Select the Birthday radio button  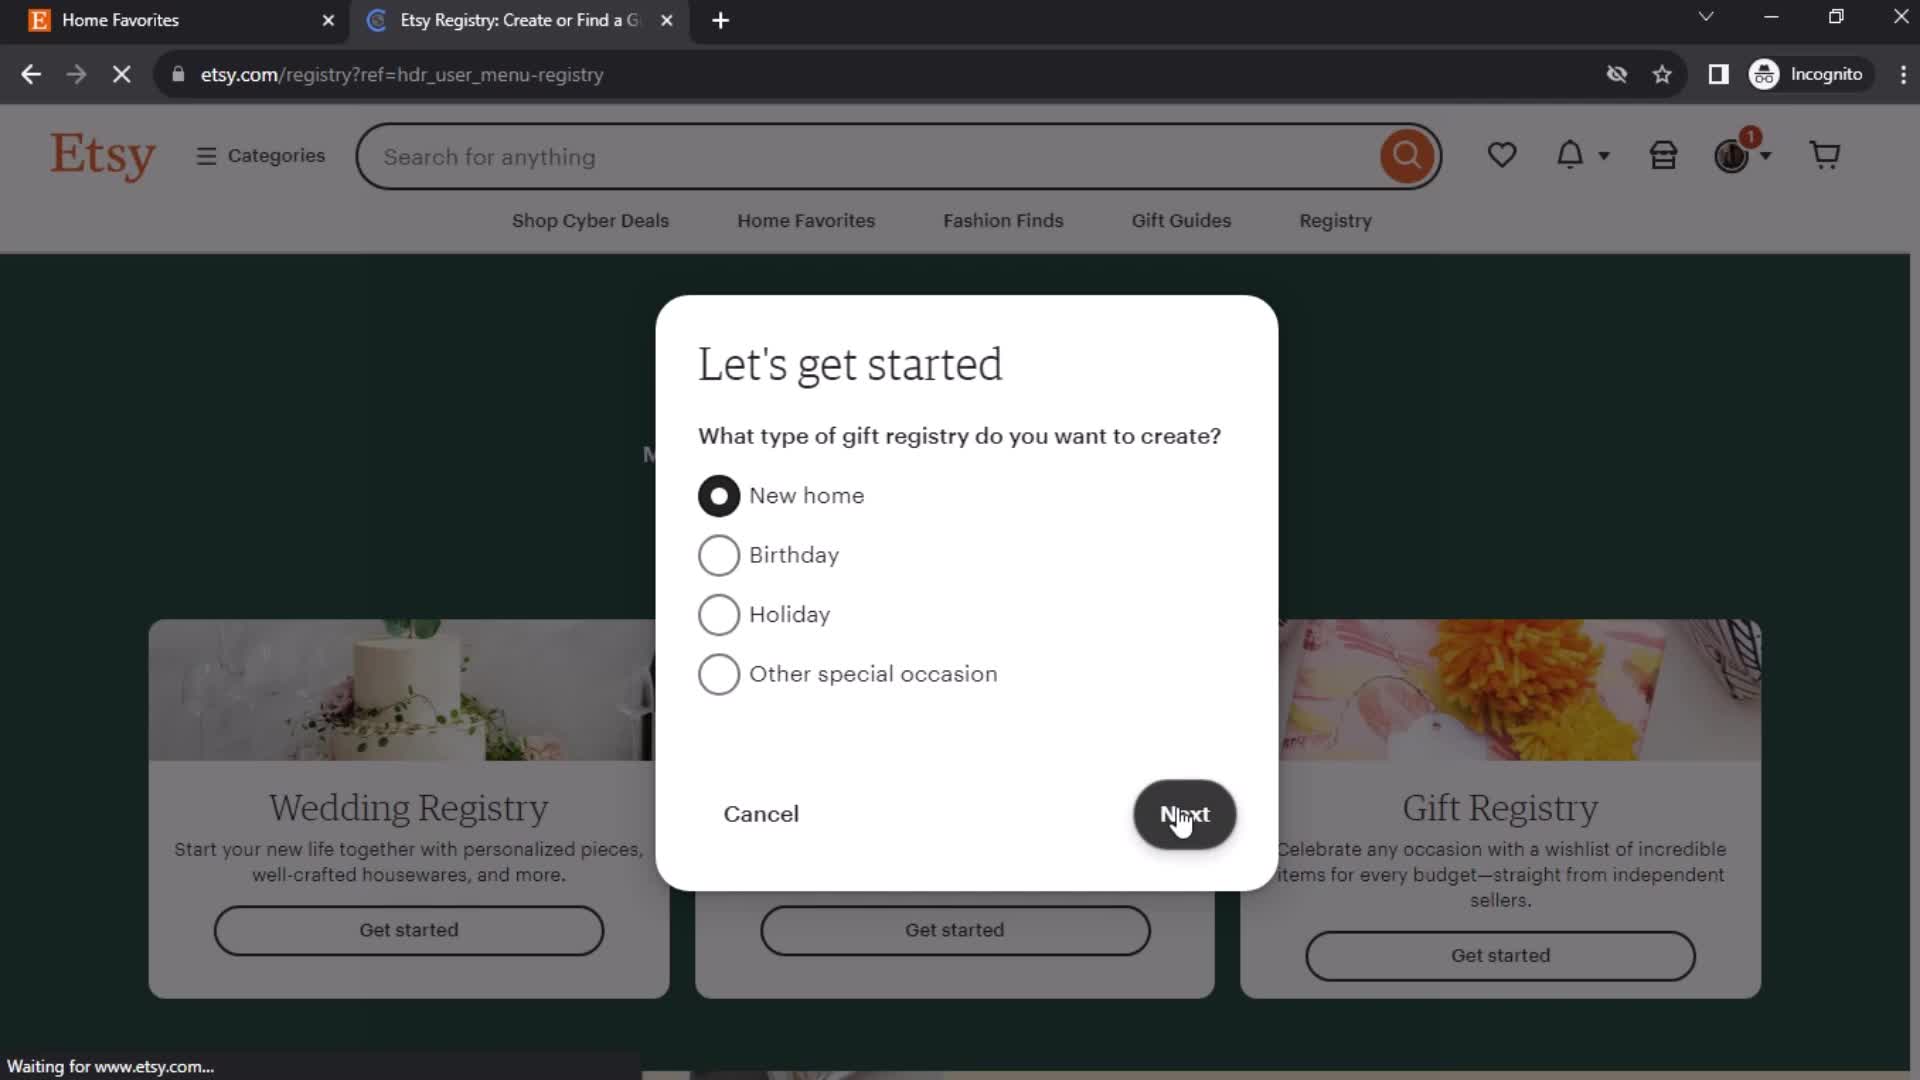719,555
